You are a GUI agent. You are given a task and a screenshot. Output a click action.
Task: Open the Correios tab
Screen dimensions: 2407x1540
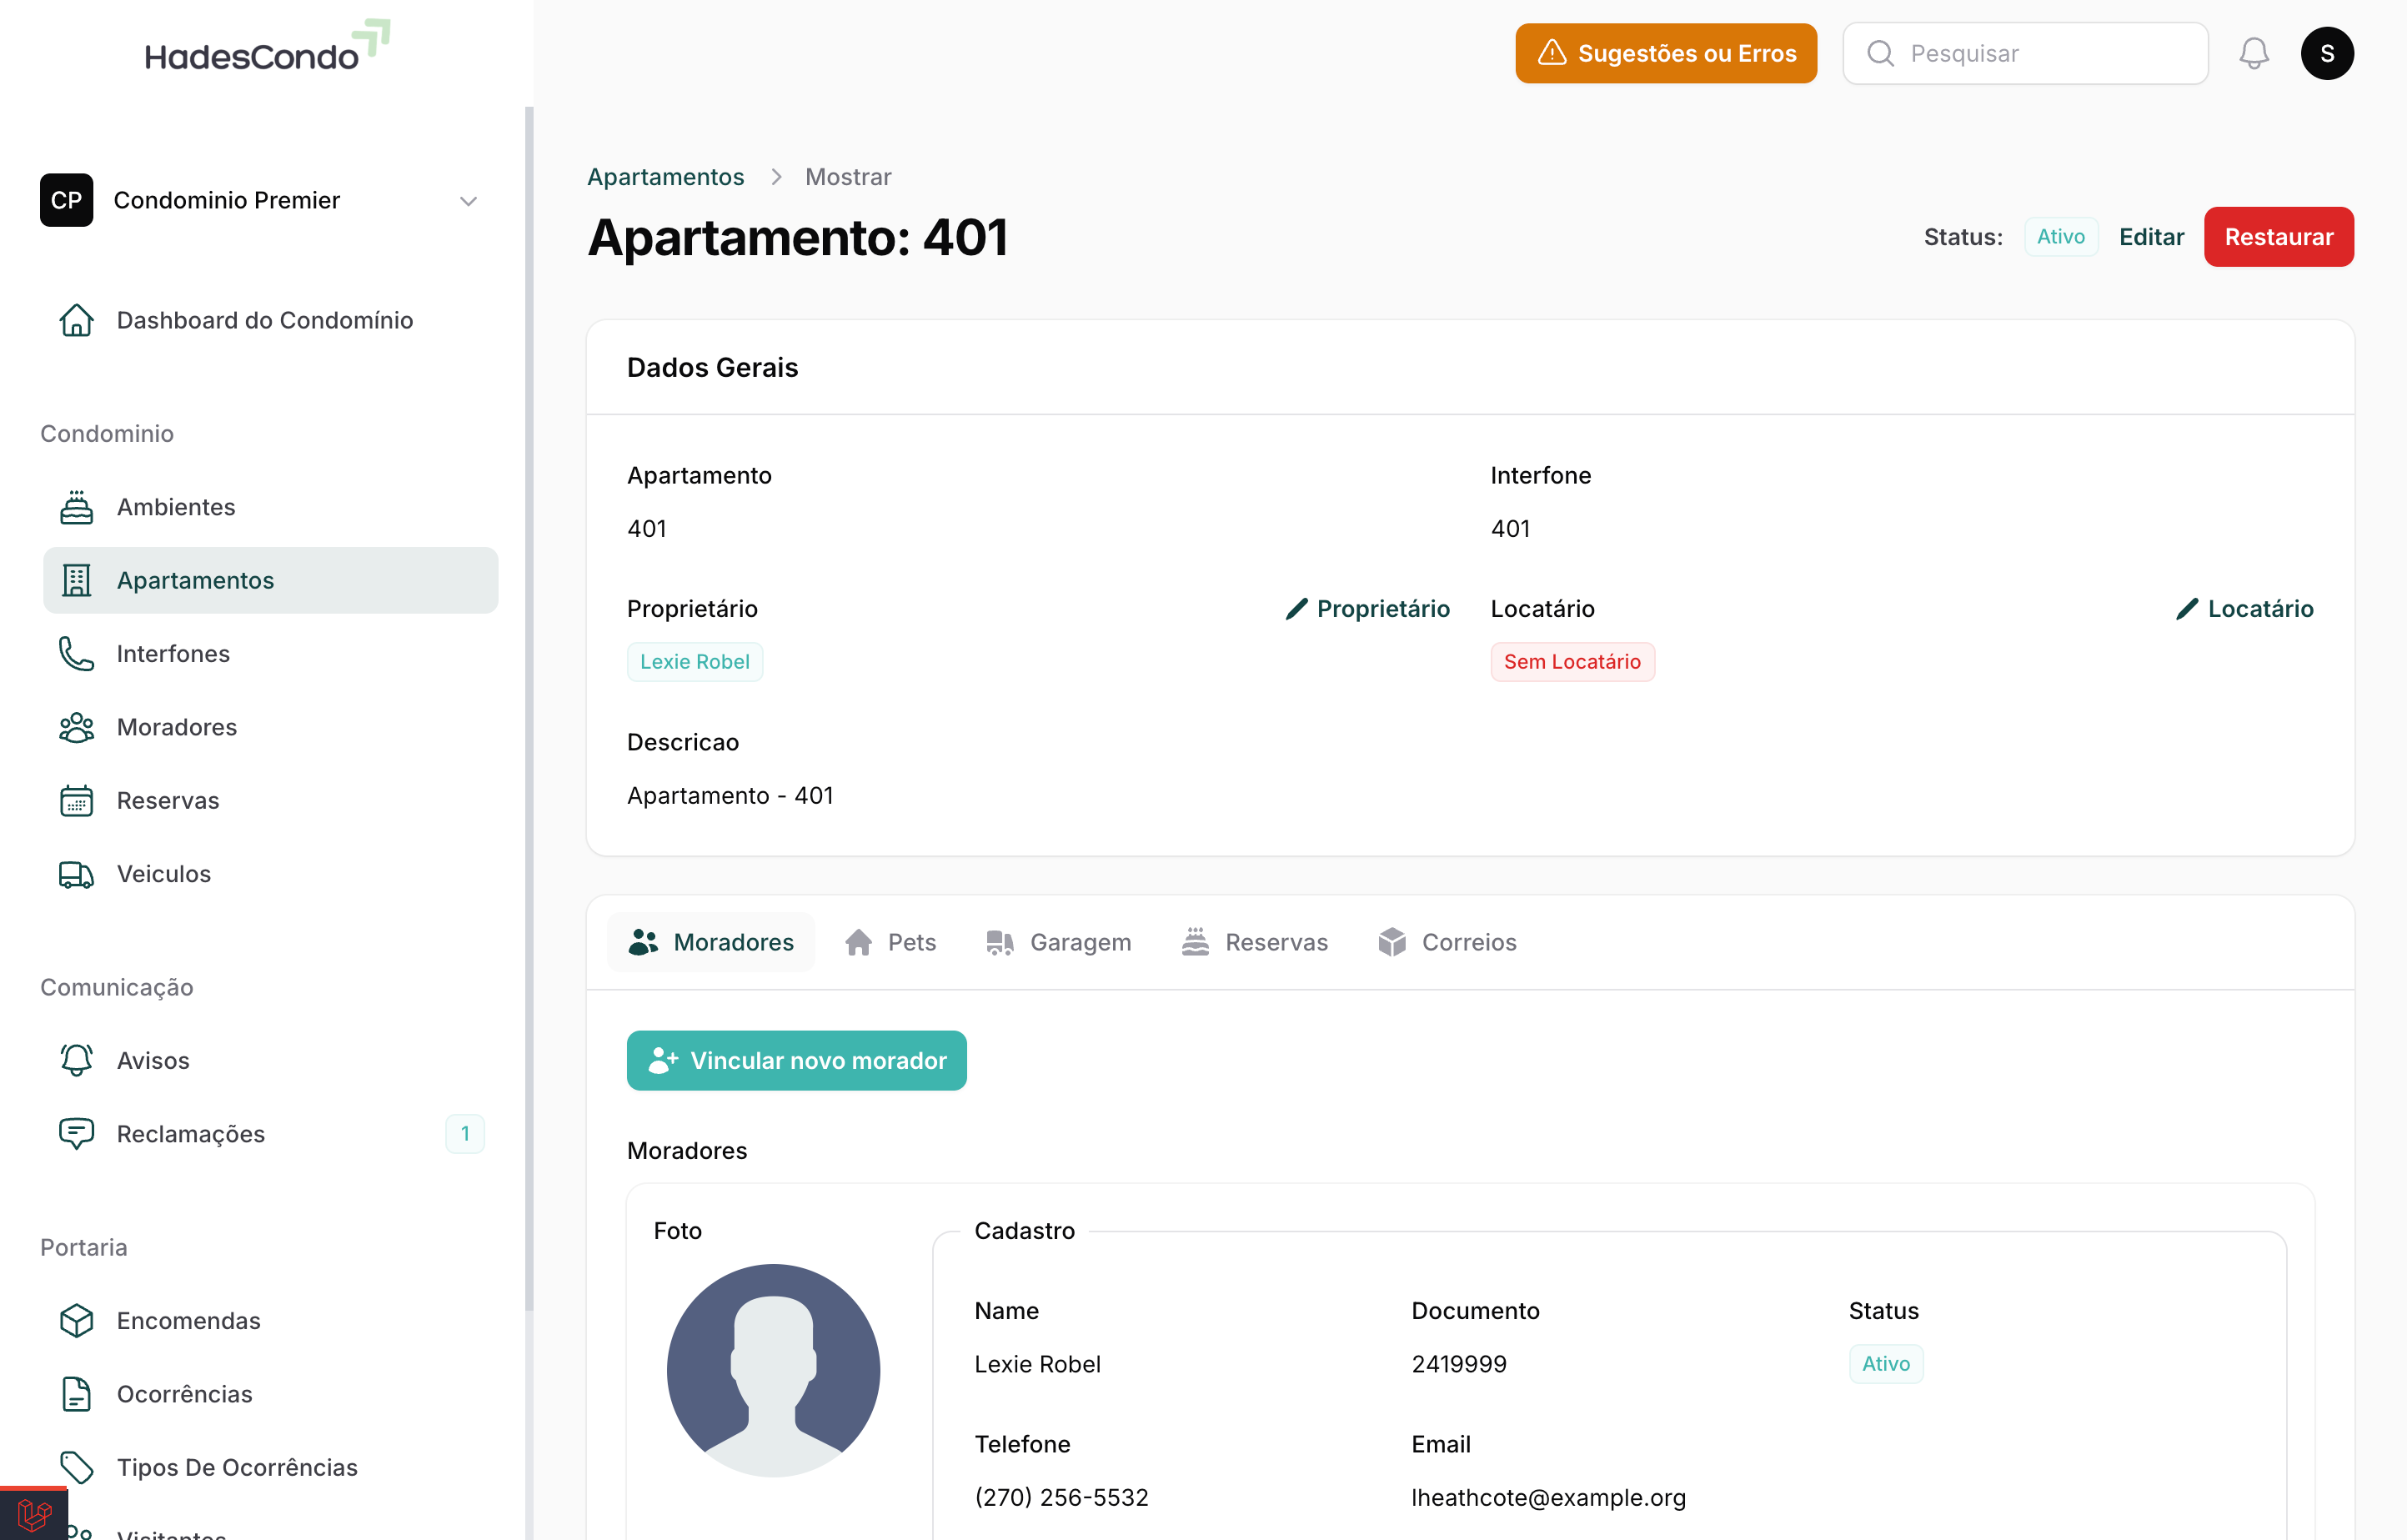pos(1447,942)
